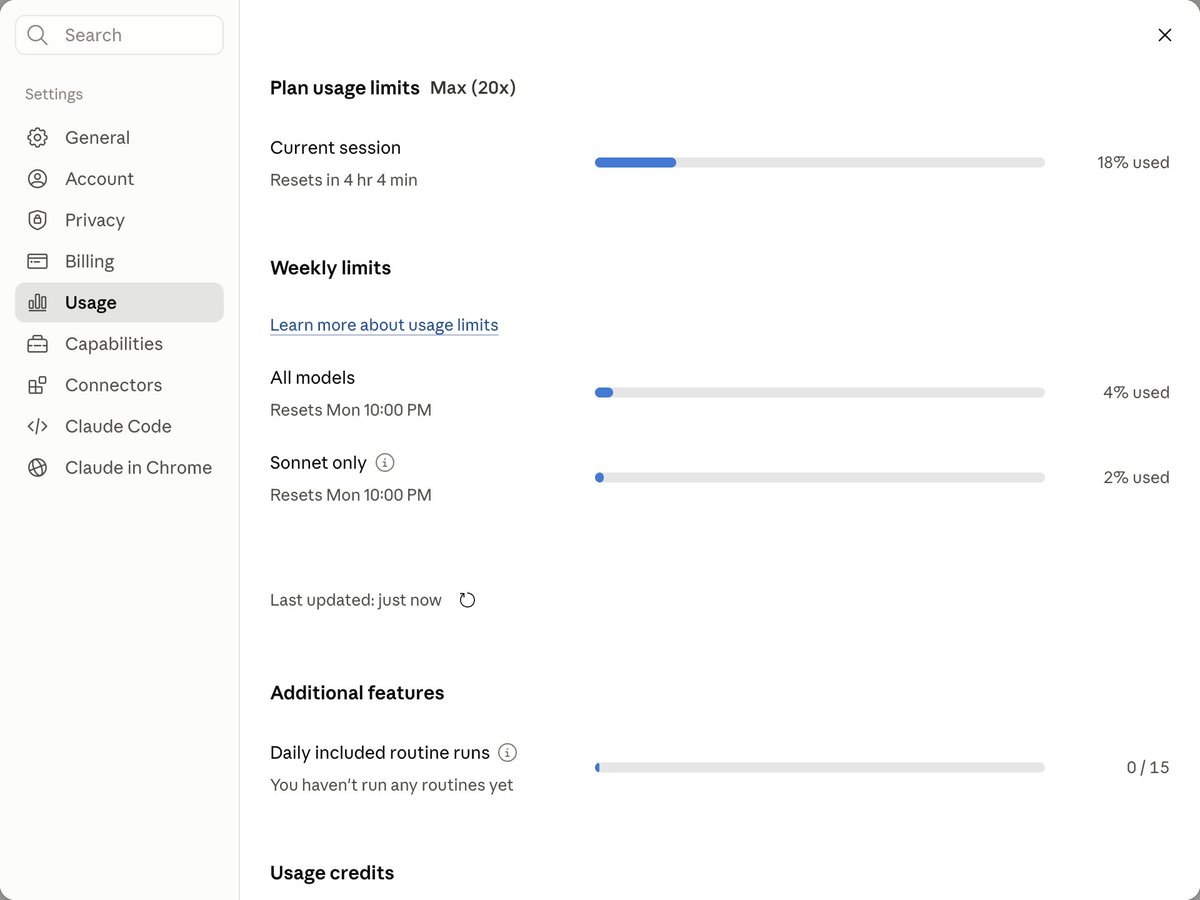Click the Claude Code brackets icon

click(37, 426)
